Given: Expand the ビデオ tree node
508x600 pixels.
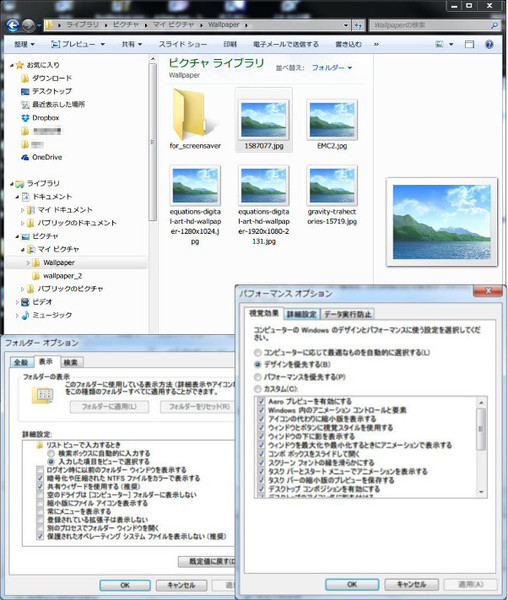Looking at the screenshot, I should [17, 302].
